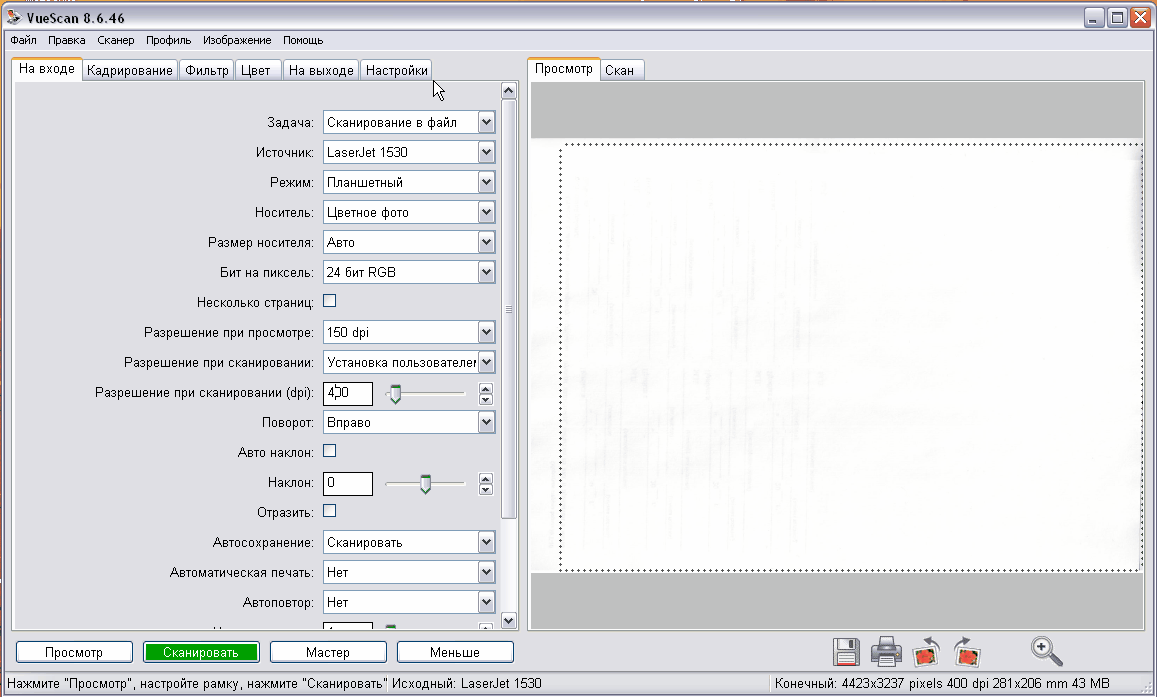Click the VueScan title bar app icon
The width and height of the screenshot is (1157, 697).
pyautogui.click(x=12, y=19)
